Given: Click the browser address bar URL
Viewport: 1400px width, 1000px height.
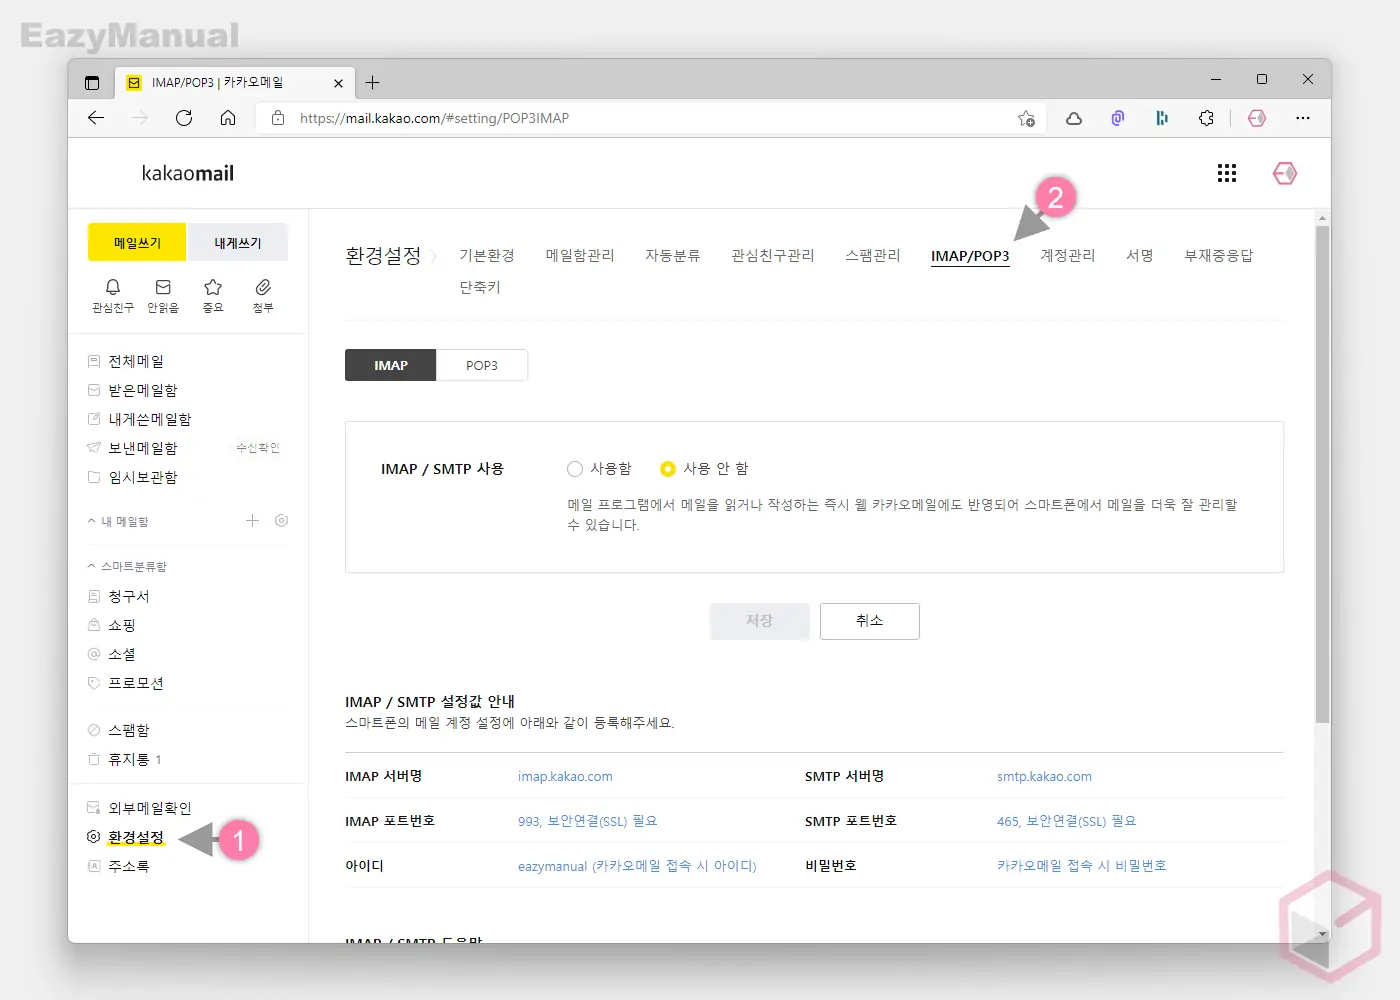Looking at the screenshot, I should pos(434,118).
